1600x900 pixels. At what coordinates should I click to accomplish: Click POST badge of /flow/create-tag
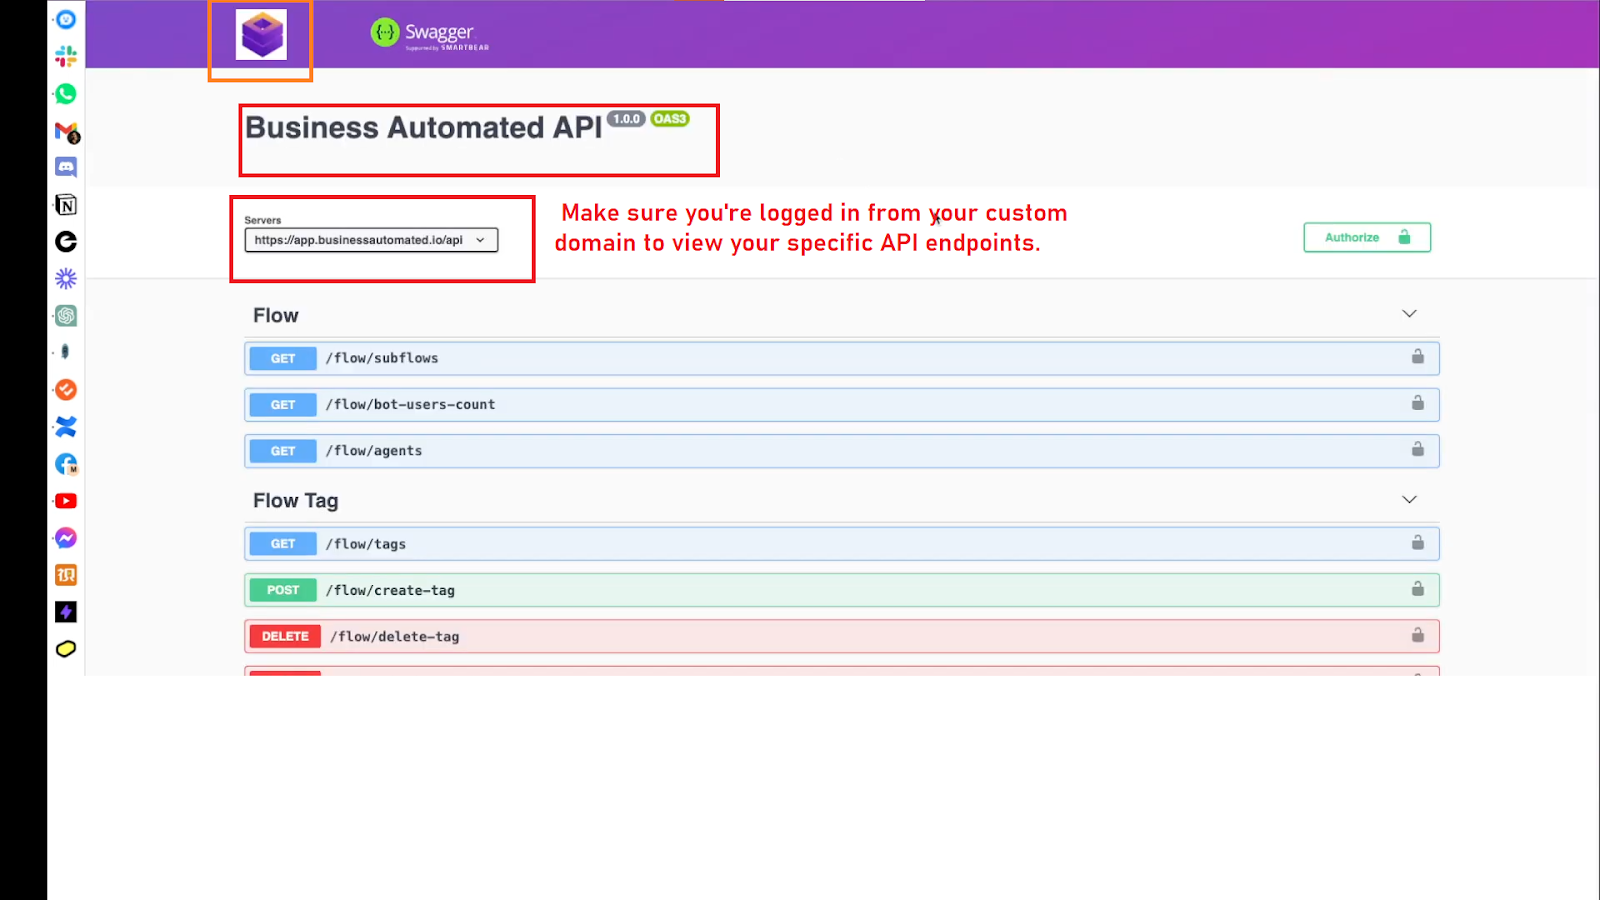coord(283,590)
